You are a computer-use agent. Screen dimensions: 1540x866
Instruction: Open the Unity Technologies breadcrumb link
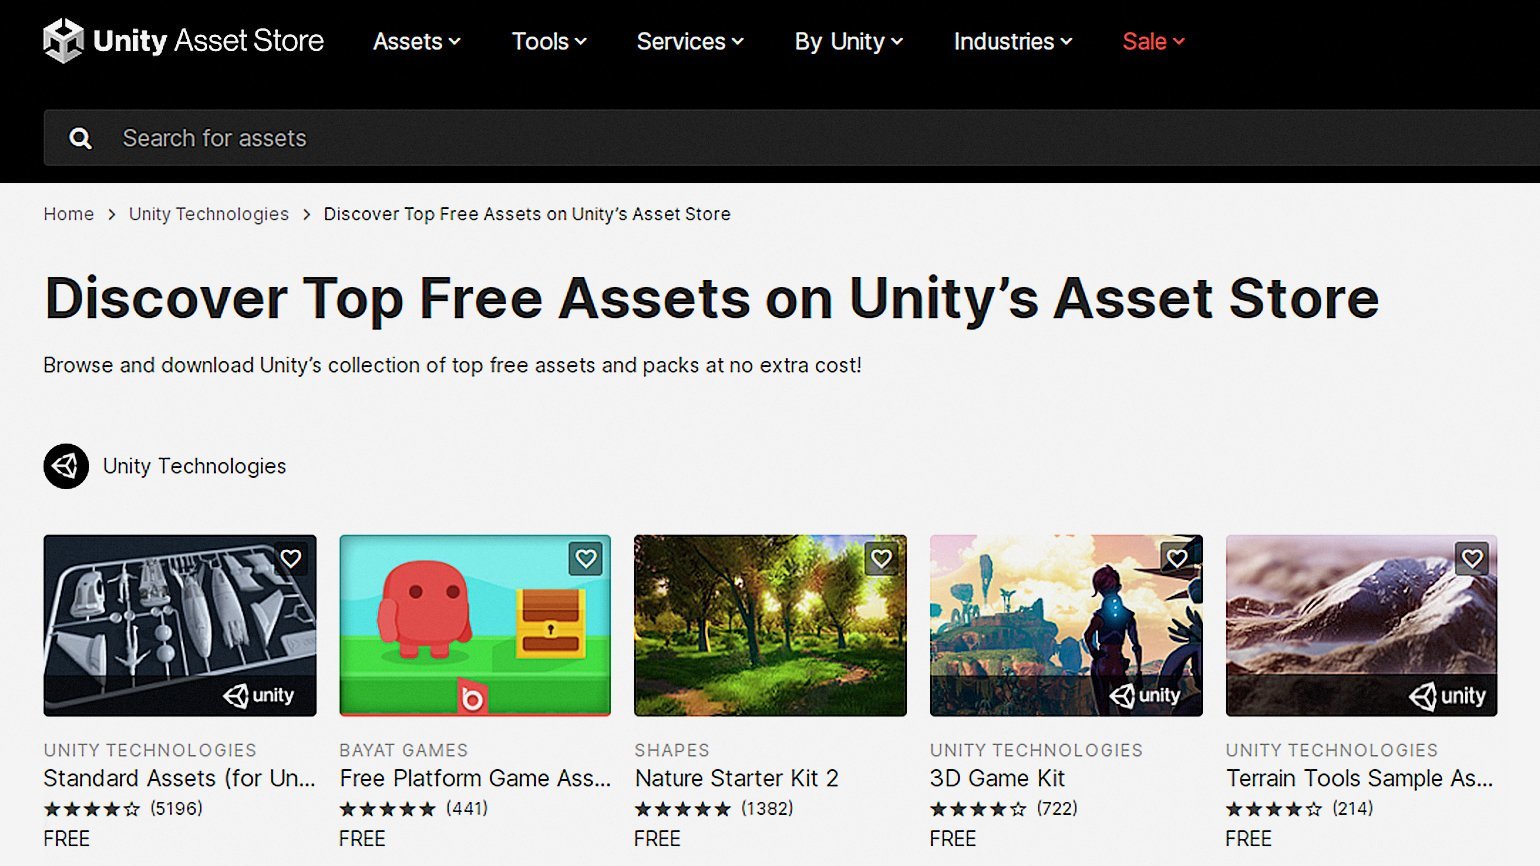point(209,214)
